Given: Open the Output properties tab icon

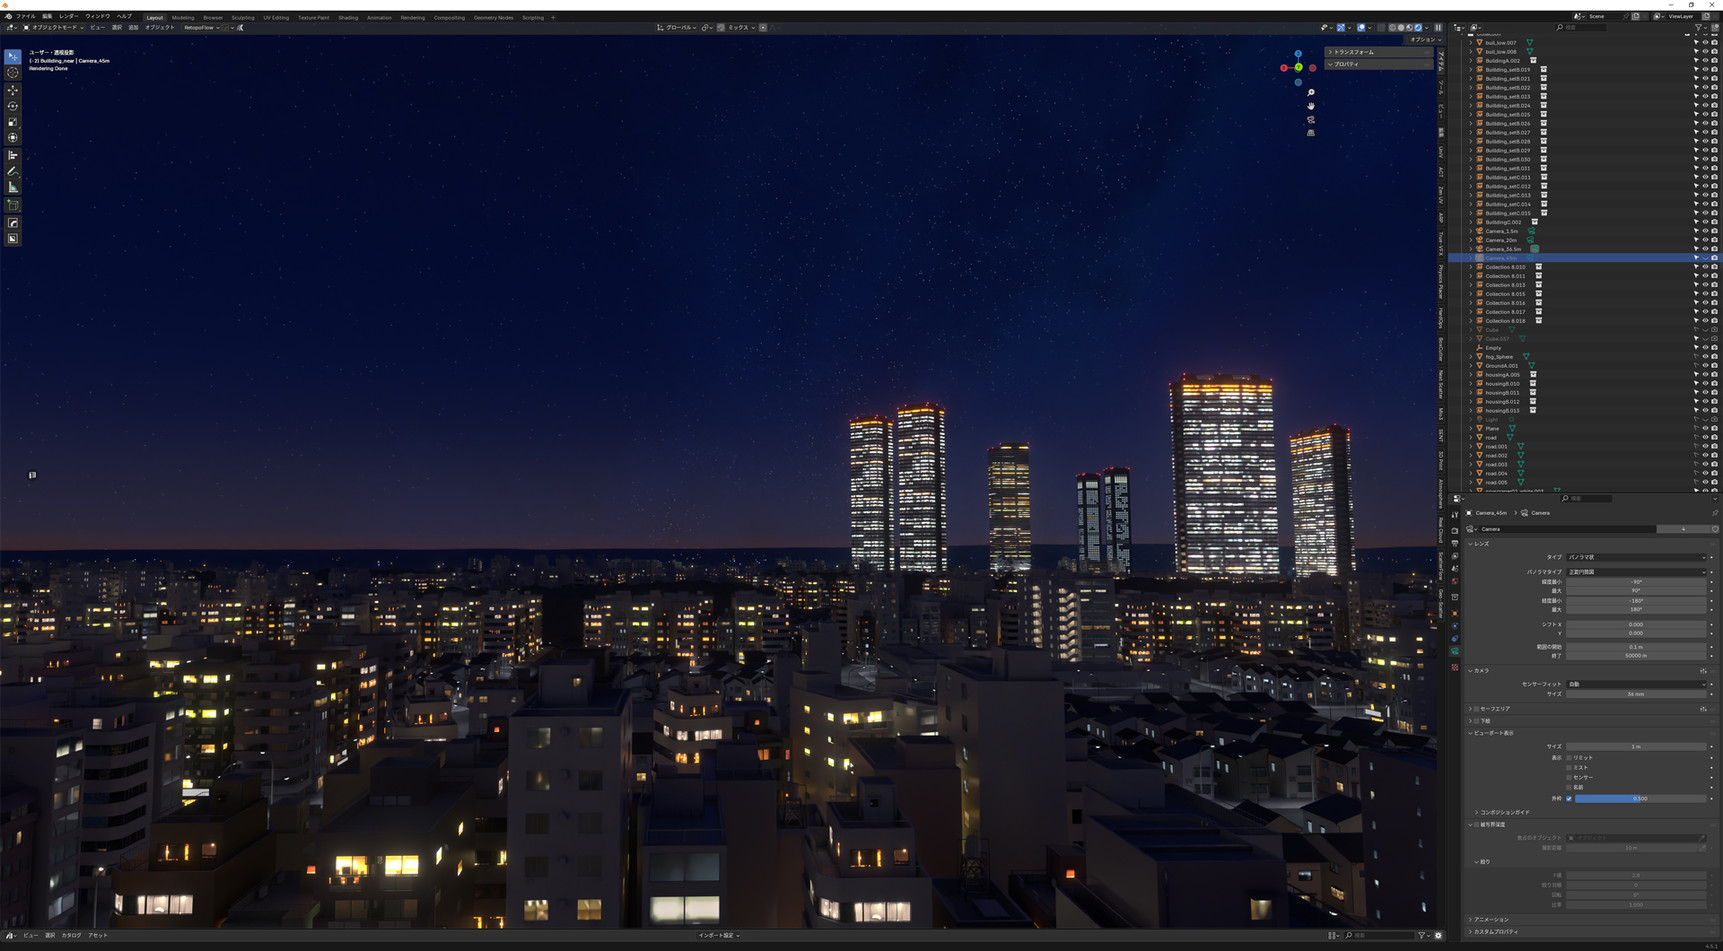Looking at the screenshot, I should (x=1455, y=544).
